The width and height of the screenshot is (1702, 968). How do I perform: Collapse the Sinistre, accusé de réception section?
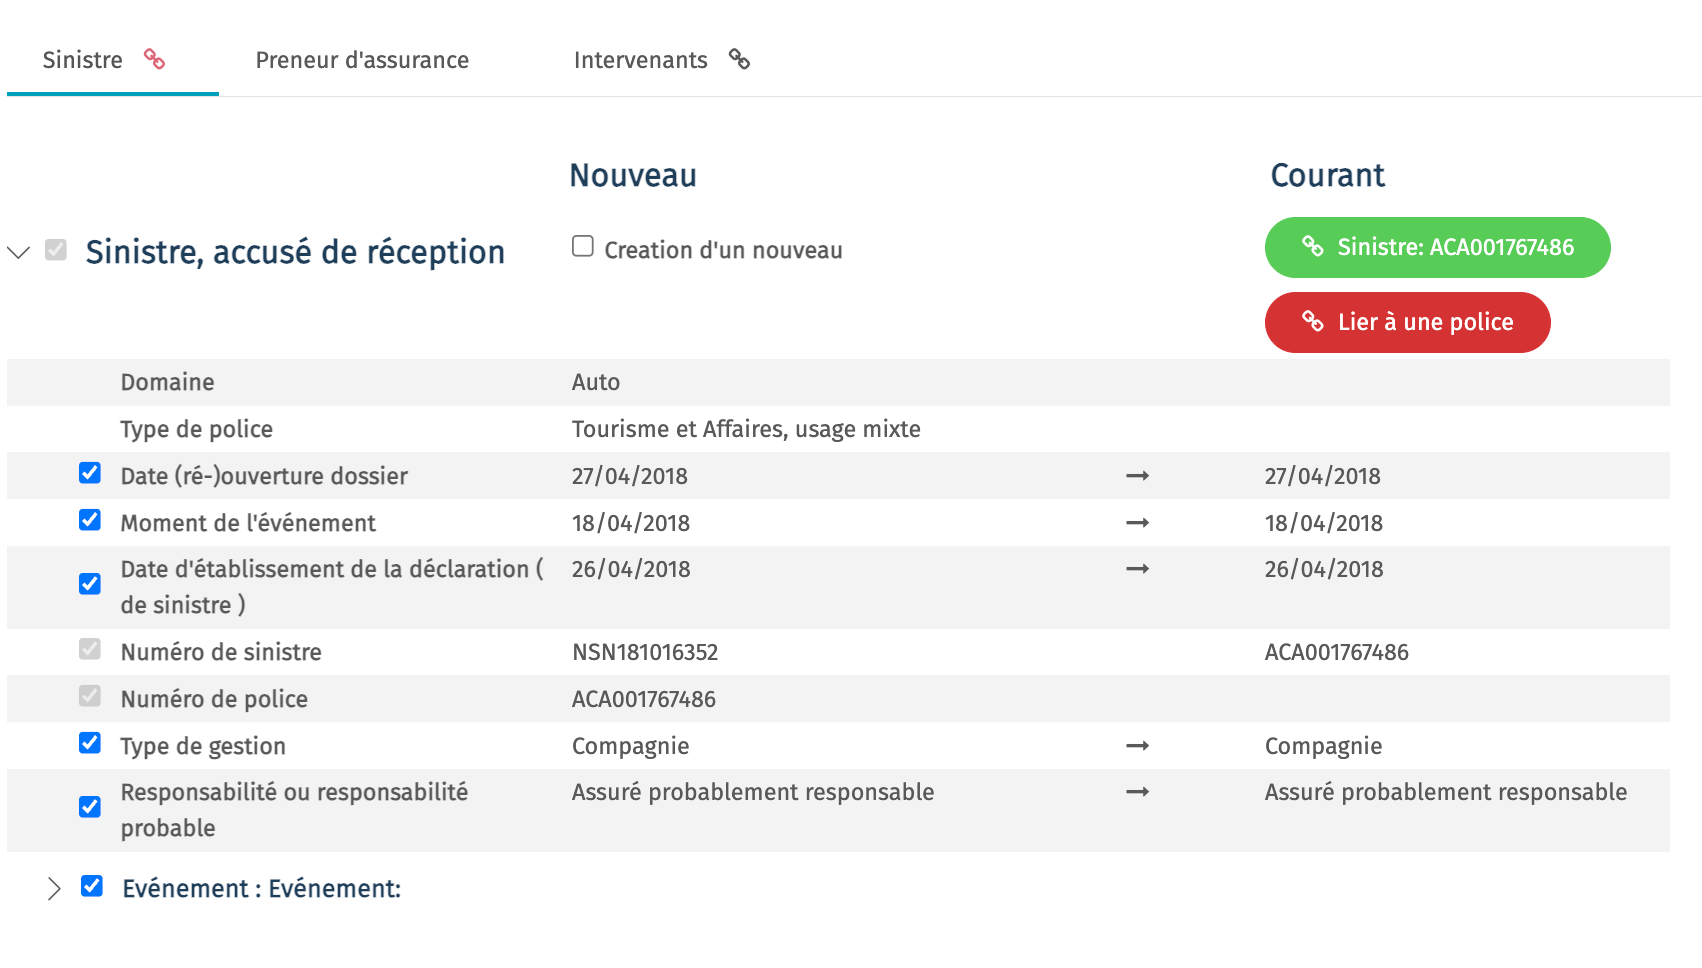(19, 252)
